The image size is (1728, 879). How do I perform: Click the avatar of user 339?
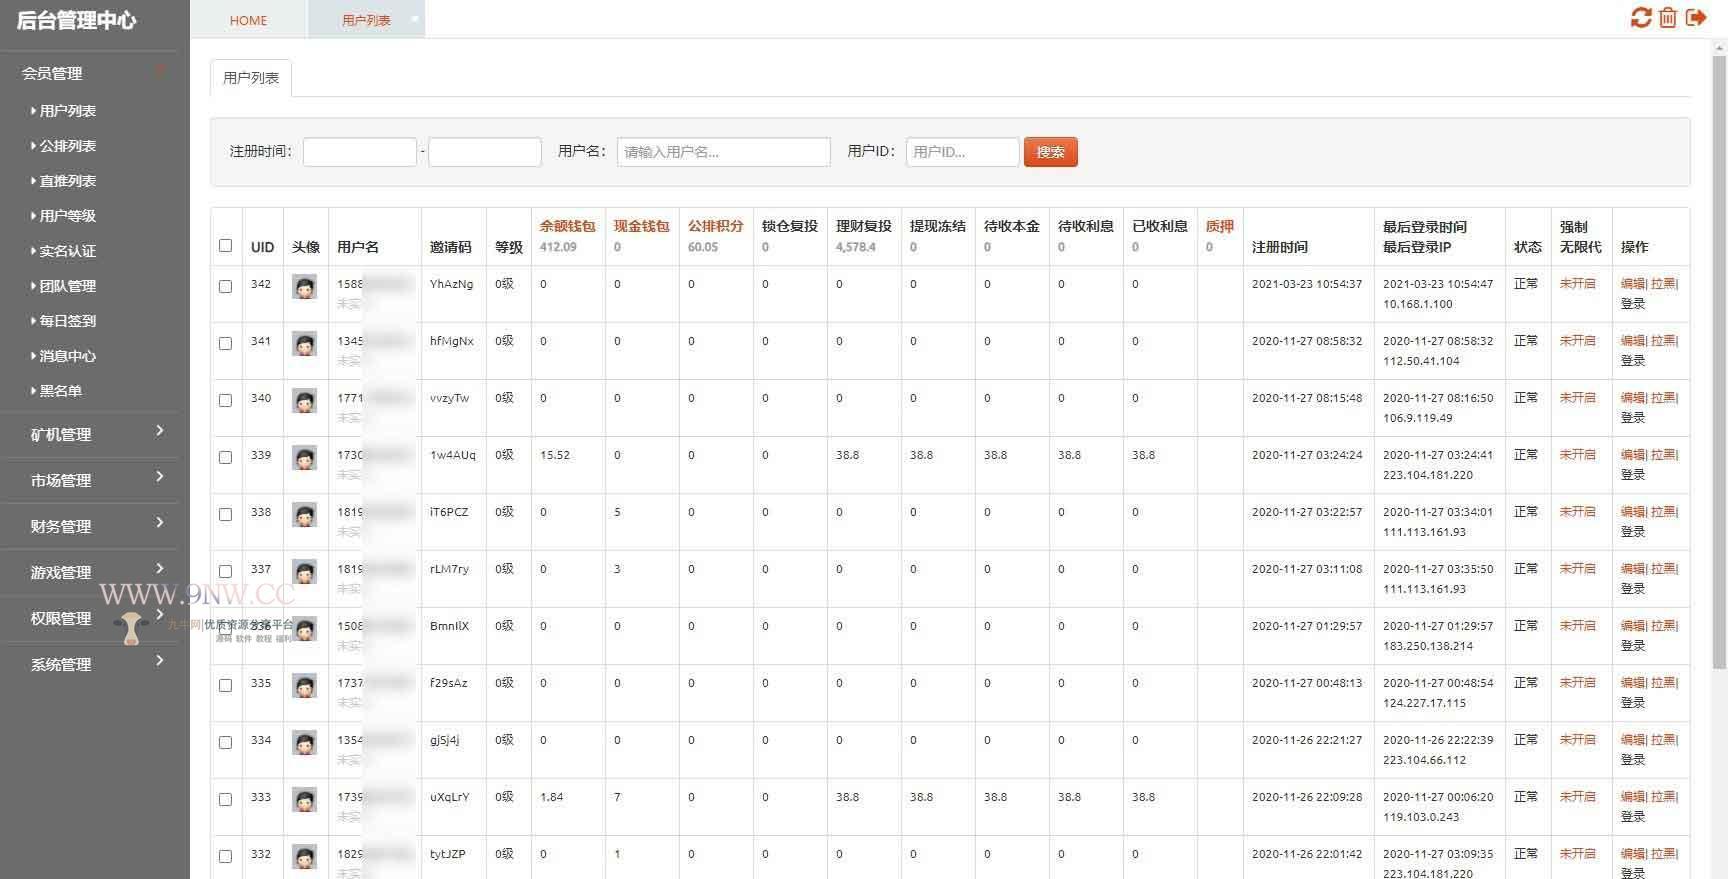pos(305,458)
